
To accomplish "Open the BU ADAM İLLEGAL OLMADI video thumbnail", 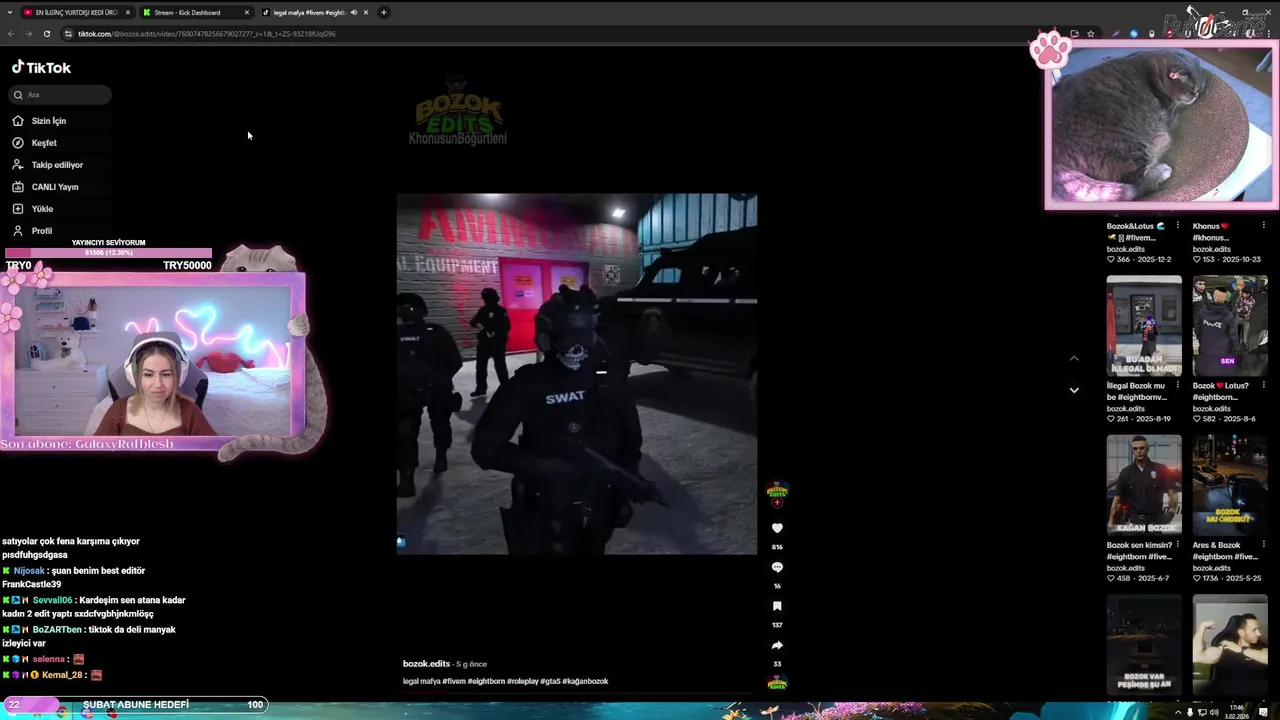I will (x=1144, y=326).
